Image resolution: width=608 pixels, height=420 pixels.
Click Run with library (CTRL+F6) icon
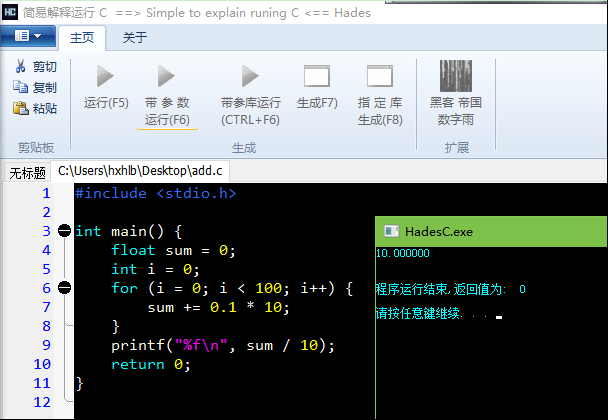coord(249,76)
